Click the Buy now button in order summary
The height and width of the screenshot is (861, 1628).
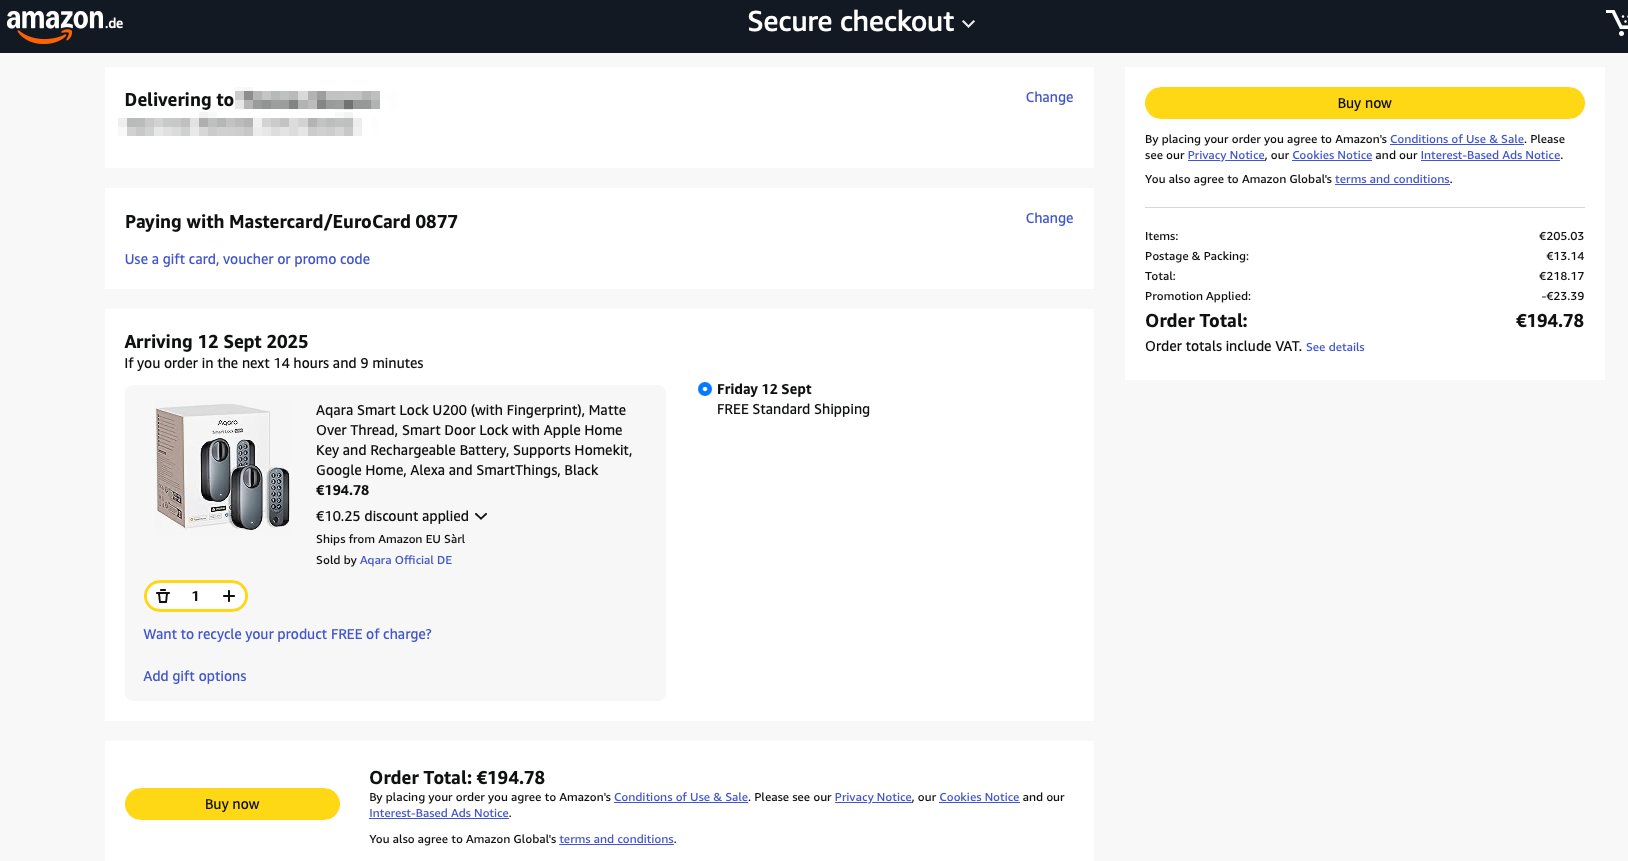tap(1364, 103)
